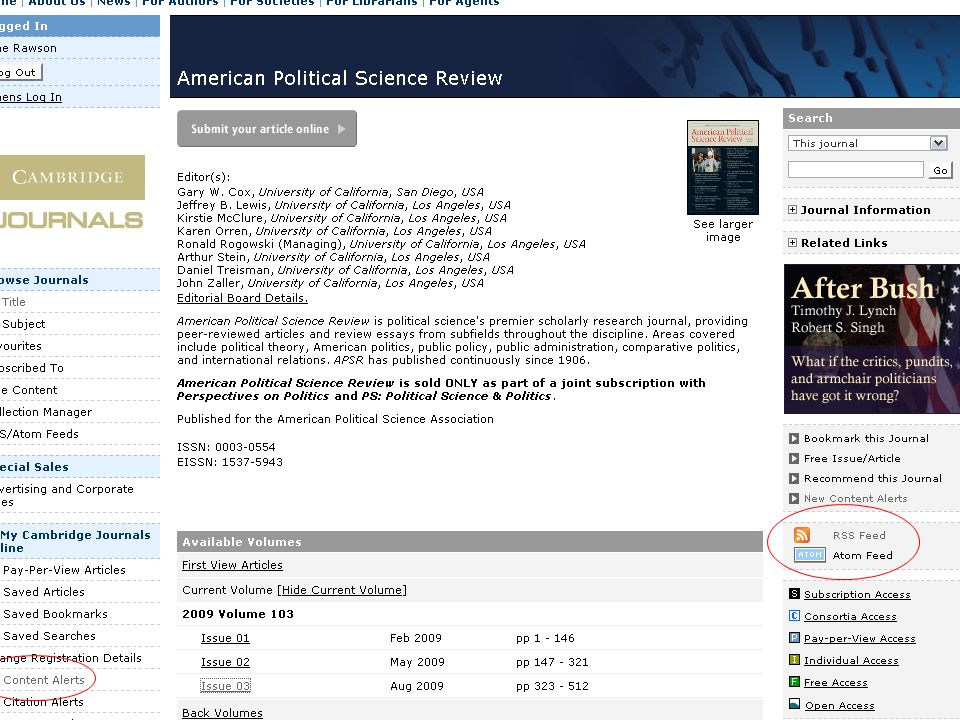The height and width of the screenshot is (720, 960).
Task: Click the New Content Alerts arrow icon
Action: click(793, 498)
